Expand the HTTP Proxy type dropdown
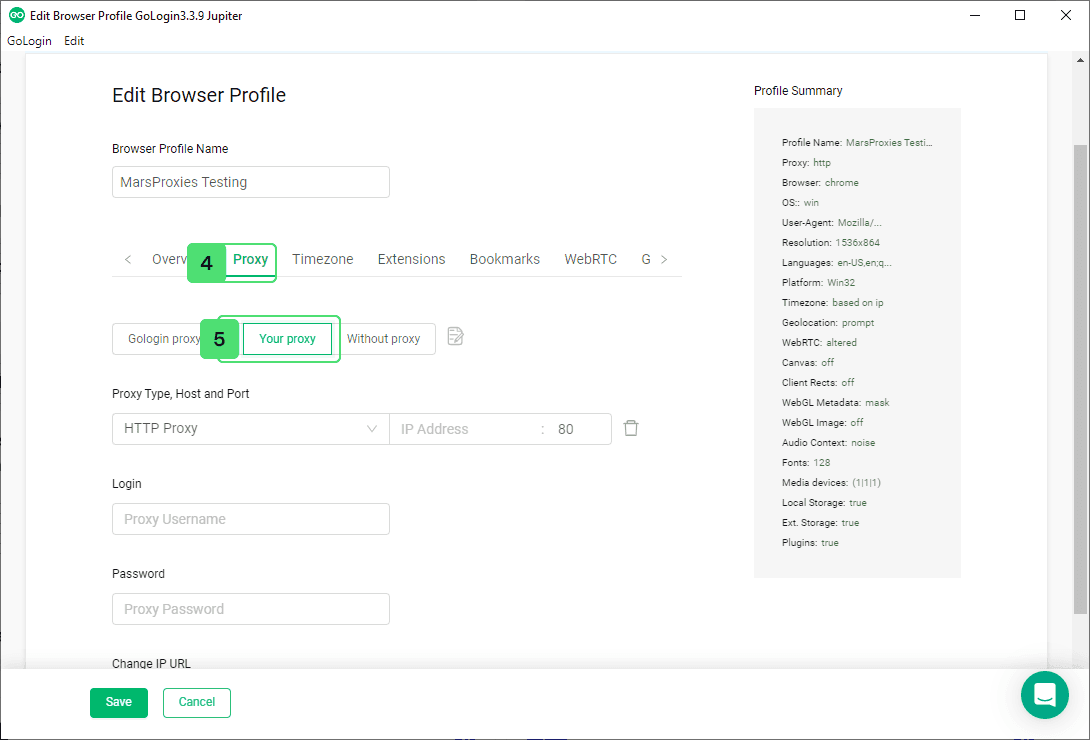The width and height of the screenshot is (1090, 740). 250,429
